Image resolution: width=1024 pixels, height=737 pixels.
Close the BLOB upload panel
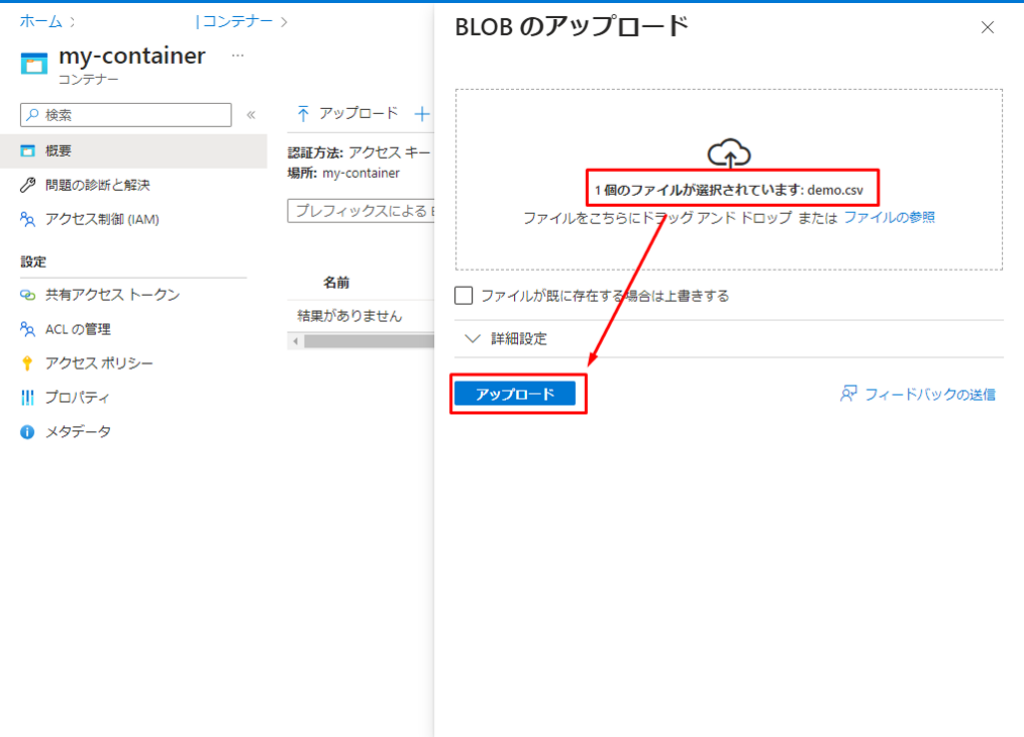pyautogui.click(x=987, y=27)
